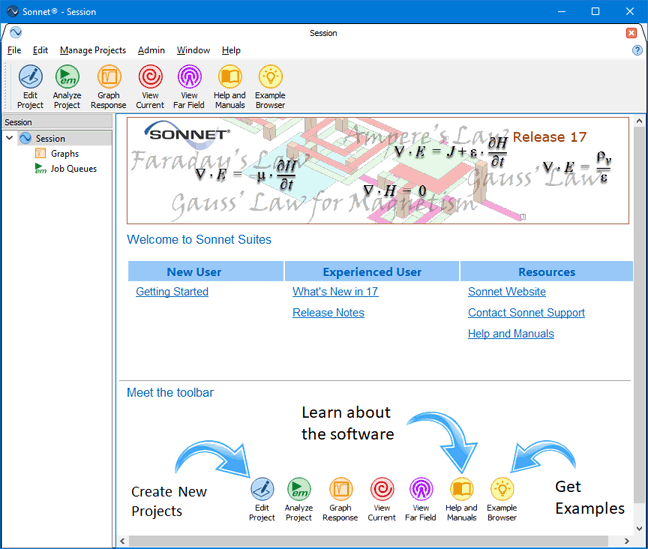Open Help and Manuals from top toolbar
This screenshot has width=648, height=549.
(230, 86)
